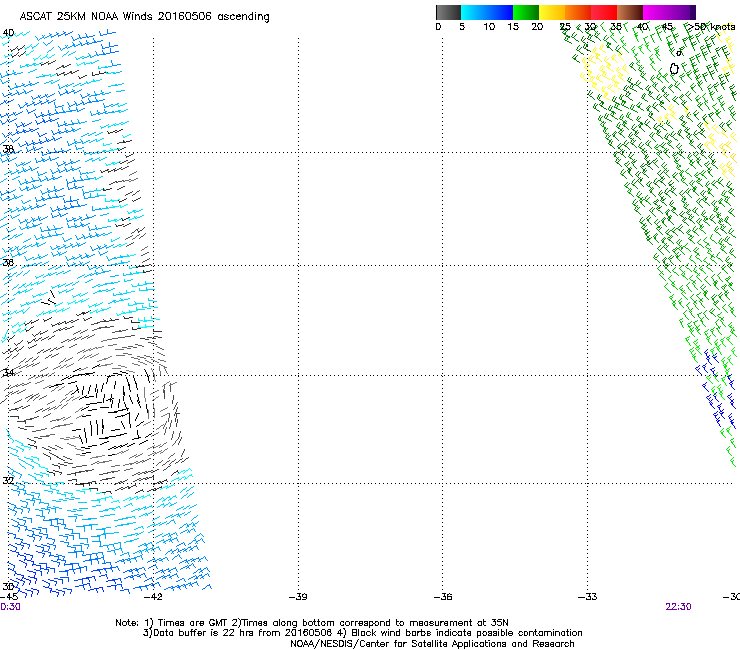Click the '0' label under the color bar

pos(438,27)
